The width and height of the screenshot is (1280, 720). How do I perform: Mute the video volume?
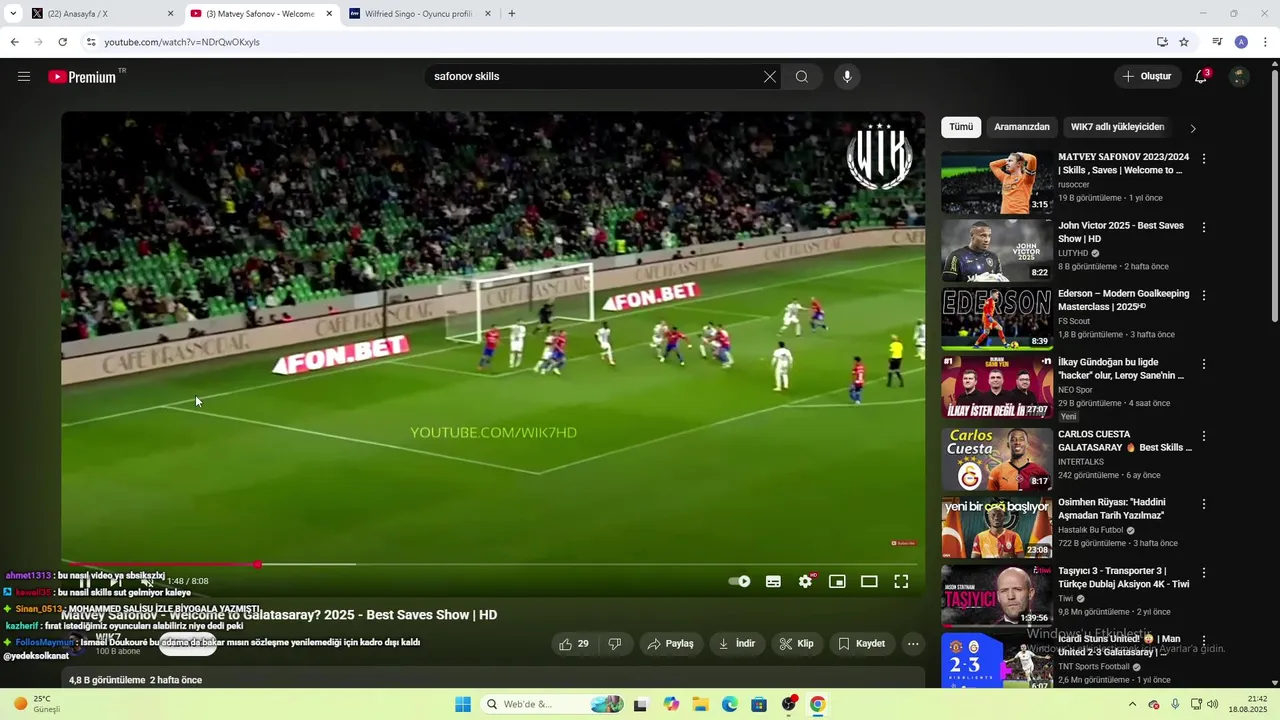pos(147,581)
